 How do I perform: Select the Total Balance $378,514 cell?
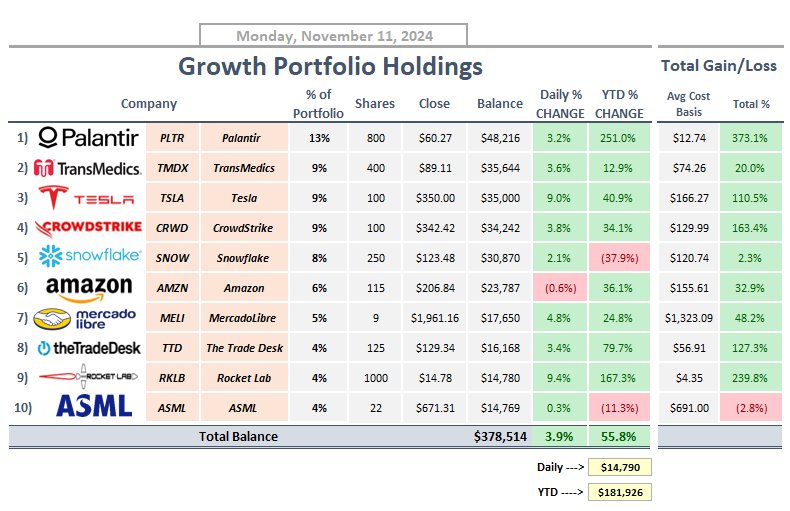click(499, 436)
